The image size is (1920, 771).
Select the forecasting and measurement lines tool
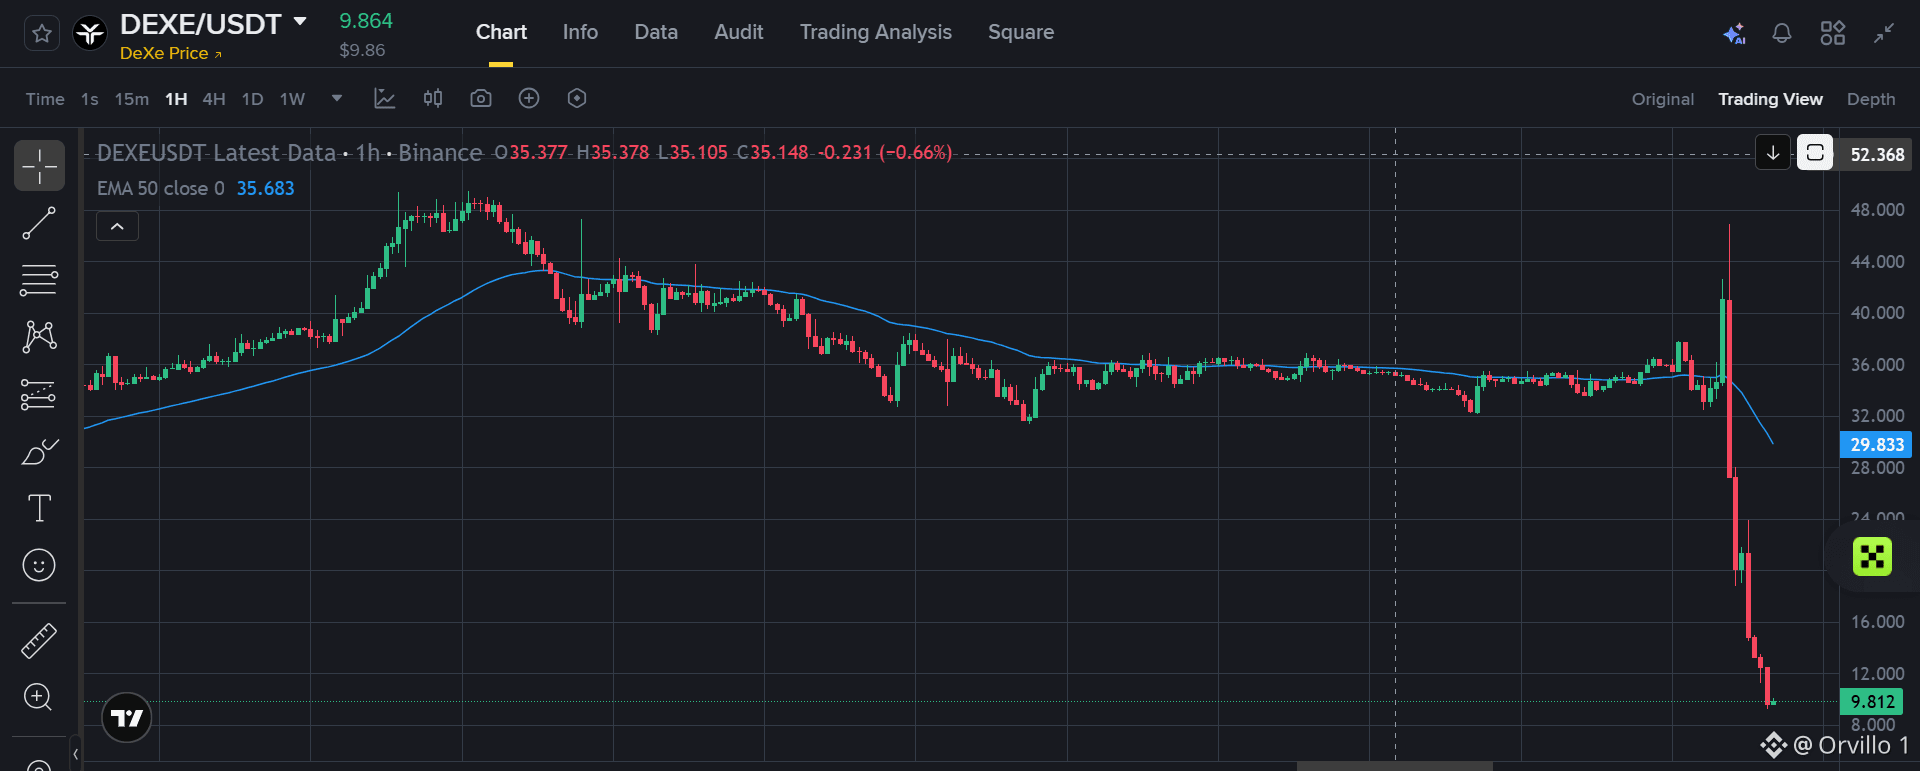39,395
